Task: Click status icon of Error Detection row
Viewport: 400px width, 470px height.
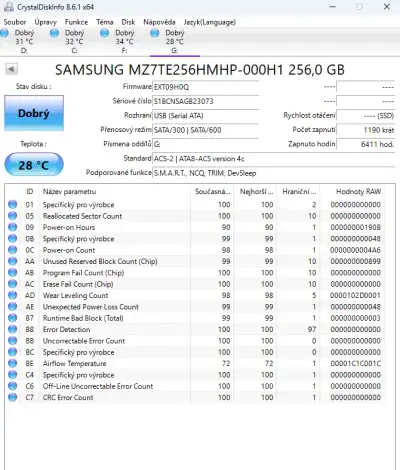Action: pyautogui.click(x=13, y=329)
